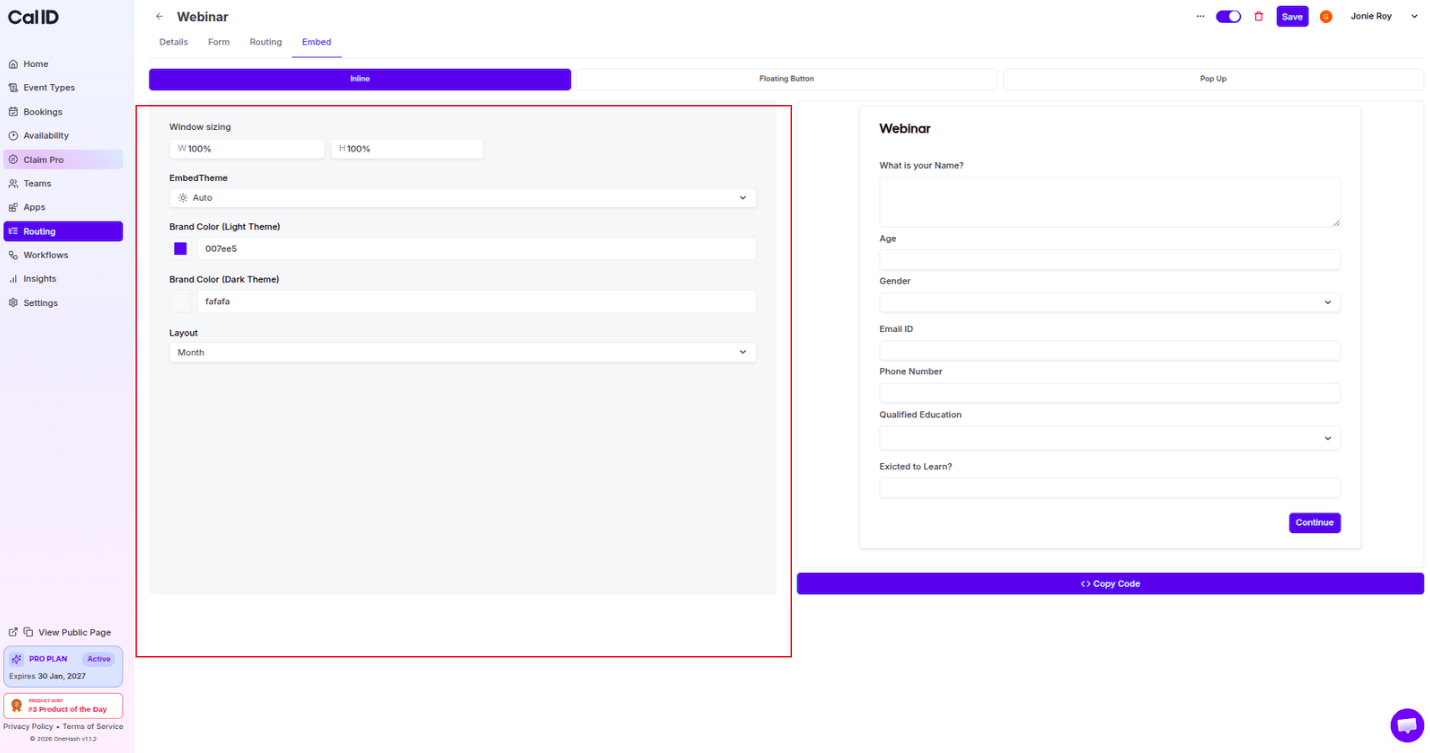Switch to the Form tab
Image resolution: width=1430 pixels, height=753 pixels.
218,42
